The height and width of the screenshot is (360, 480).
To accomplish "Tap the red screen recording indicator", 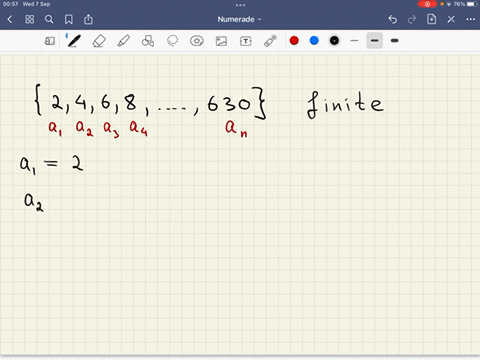I will 427,4.
